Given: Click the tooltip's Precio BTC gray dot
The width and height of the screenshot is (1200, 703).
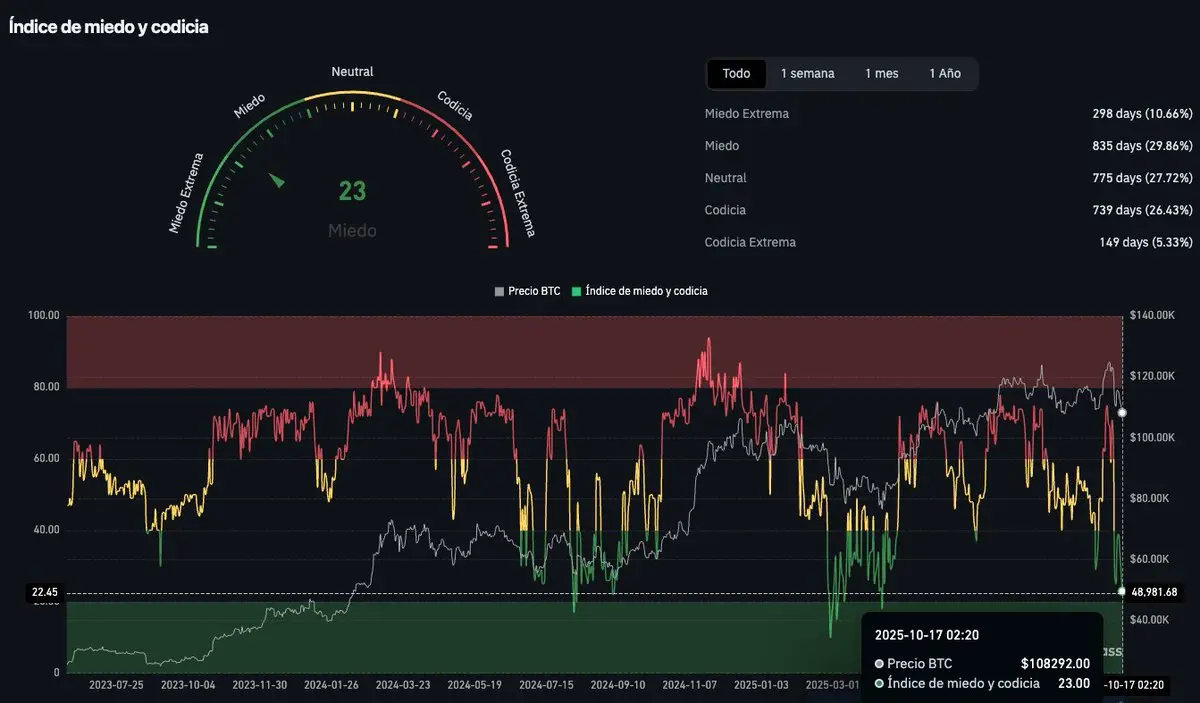Looking at the screenshot, I should tap(879, 664).
